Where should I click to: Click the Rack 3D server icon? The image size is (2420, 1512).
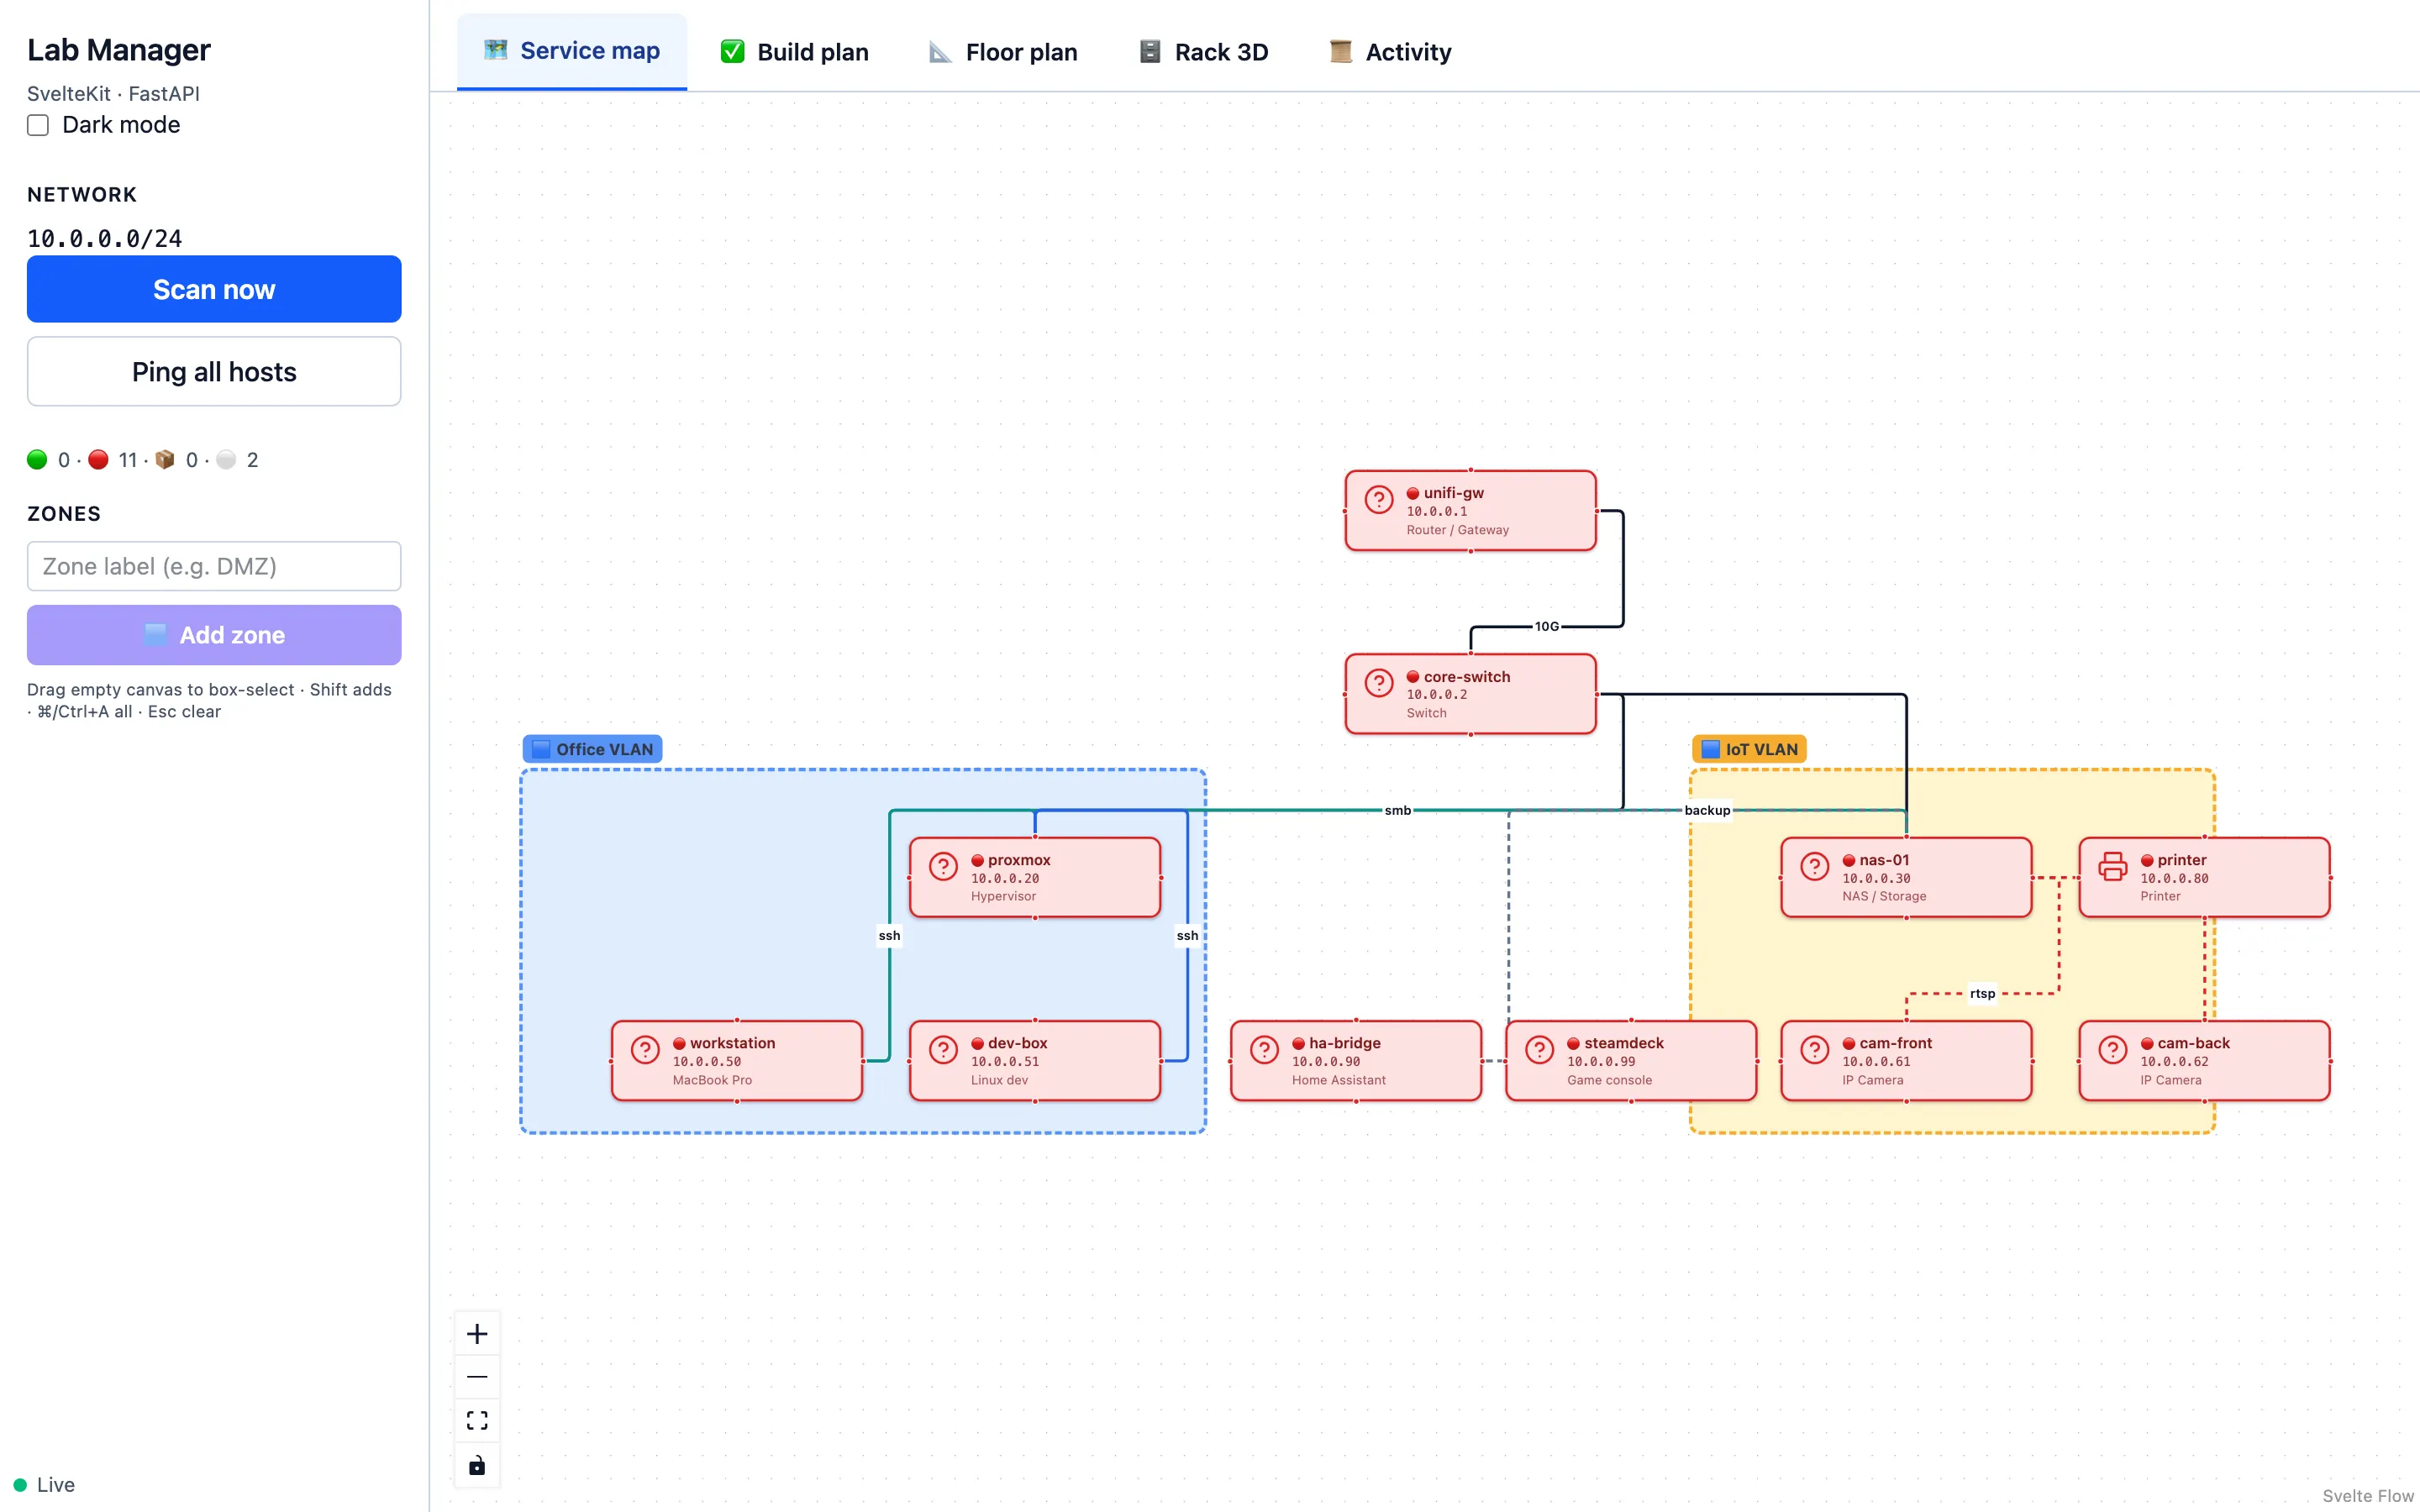[x=1150, y=51]
